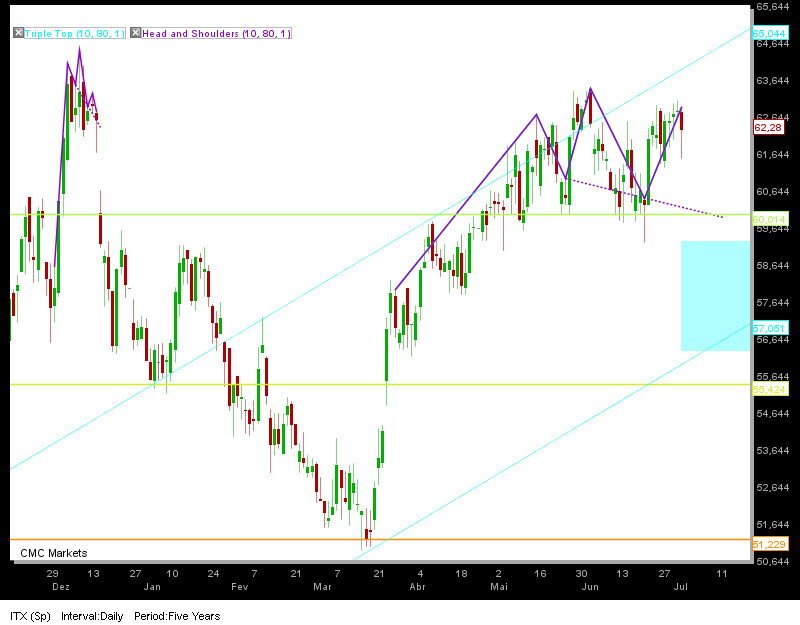The width and height of the screenshot is (800, 625).
Task: Select the 57,051 cyan channel price label
Action: (769, 329)
